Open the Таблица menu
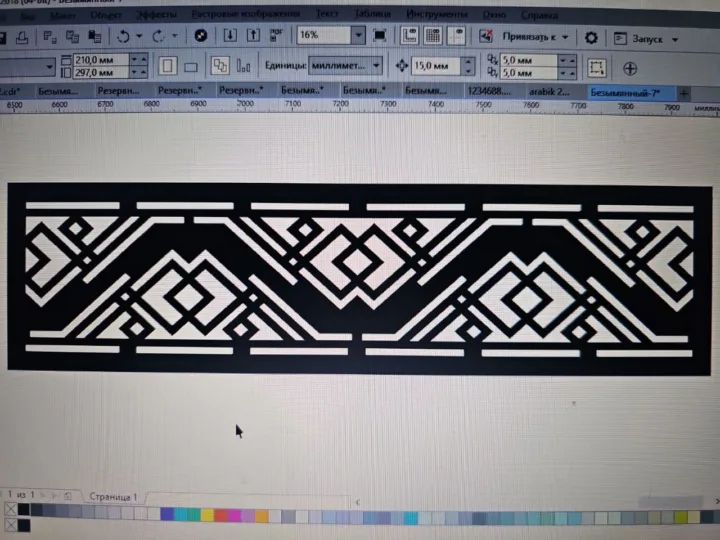720x540 pixels. [x=372, y=14]
